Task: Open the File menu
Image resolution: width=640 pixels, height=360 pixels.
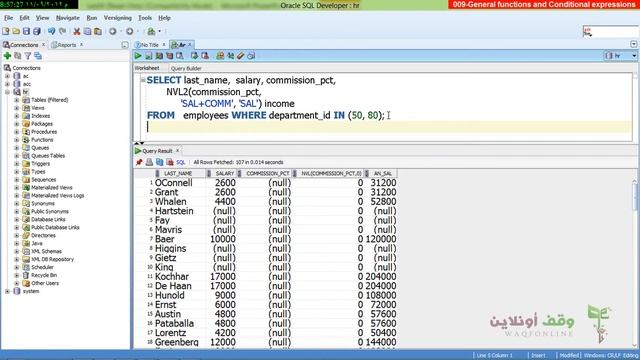Action: [9, 18]
